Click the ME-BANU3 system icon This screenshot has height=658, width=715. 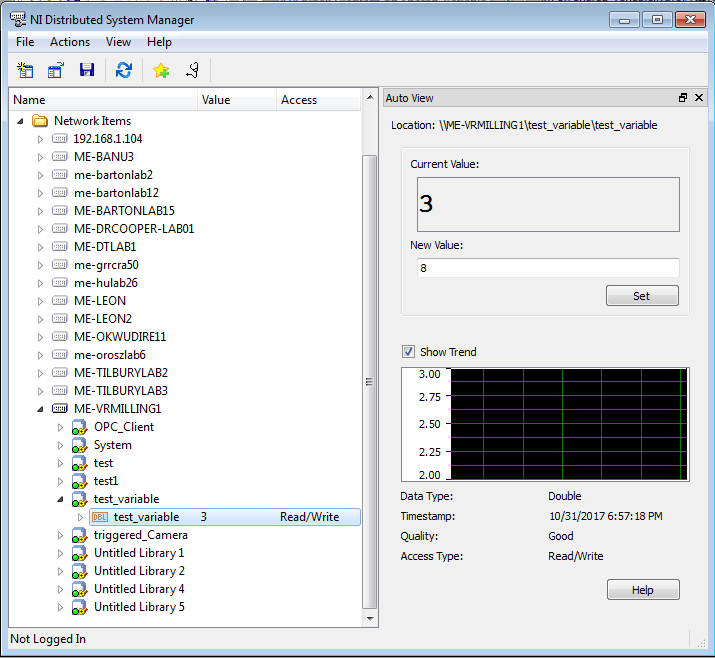[60, 157]
